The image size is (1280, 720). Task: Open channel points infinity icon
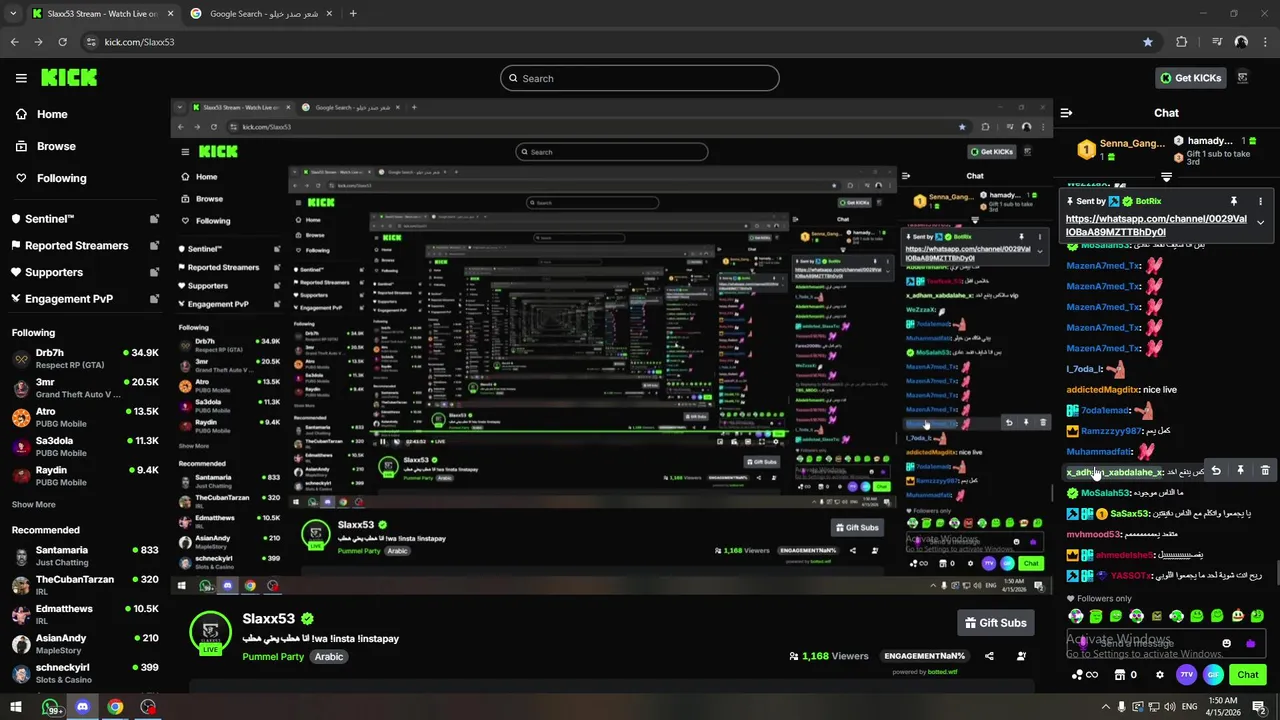(1085, 675)
